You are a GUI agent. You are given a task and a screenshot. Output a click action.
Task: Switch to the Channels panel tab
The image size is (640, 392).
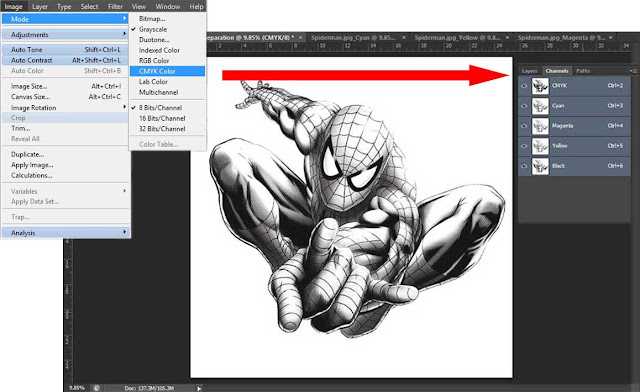557,71
